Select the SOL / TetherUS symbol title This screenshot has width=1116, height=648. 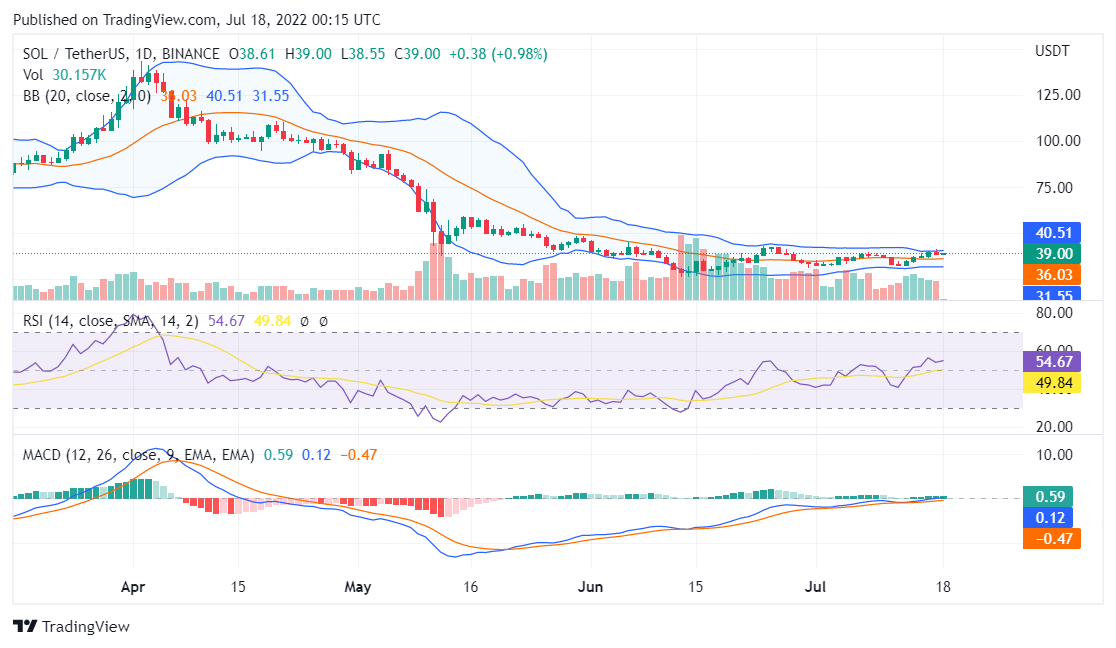tap(78, 54)
